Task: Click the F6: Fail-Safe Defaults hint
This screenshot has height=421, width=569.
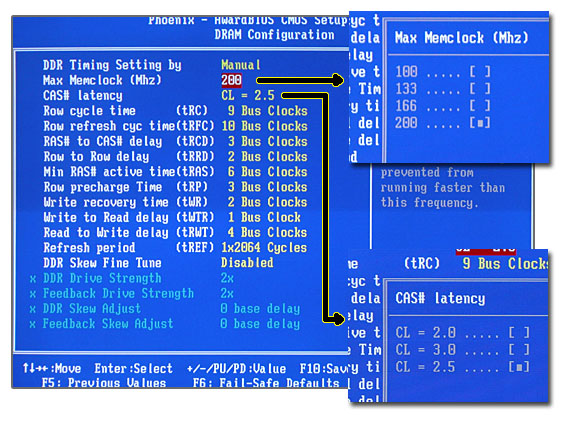Action: [x=266, y=383]
